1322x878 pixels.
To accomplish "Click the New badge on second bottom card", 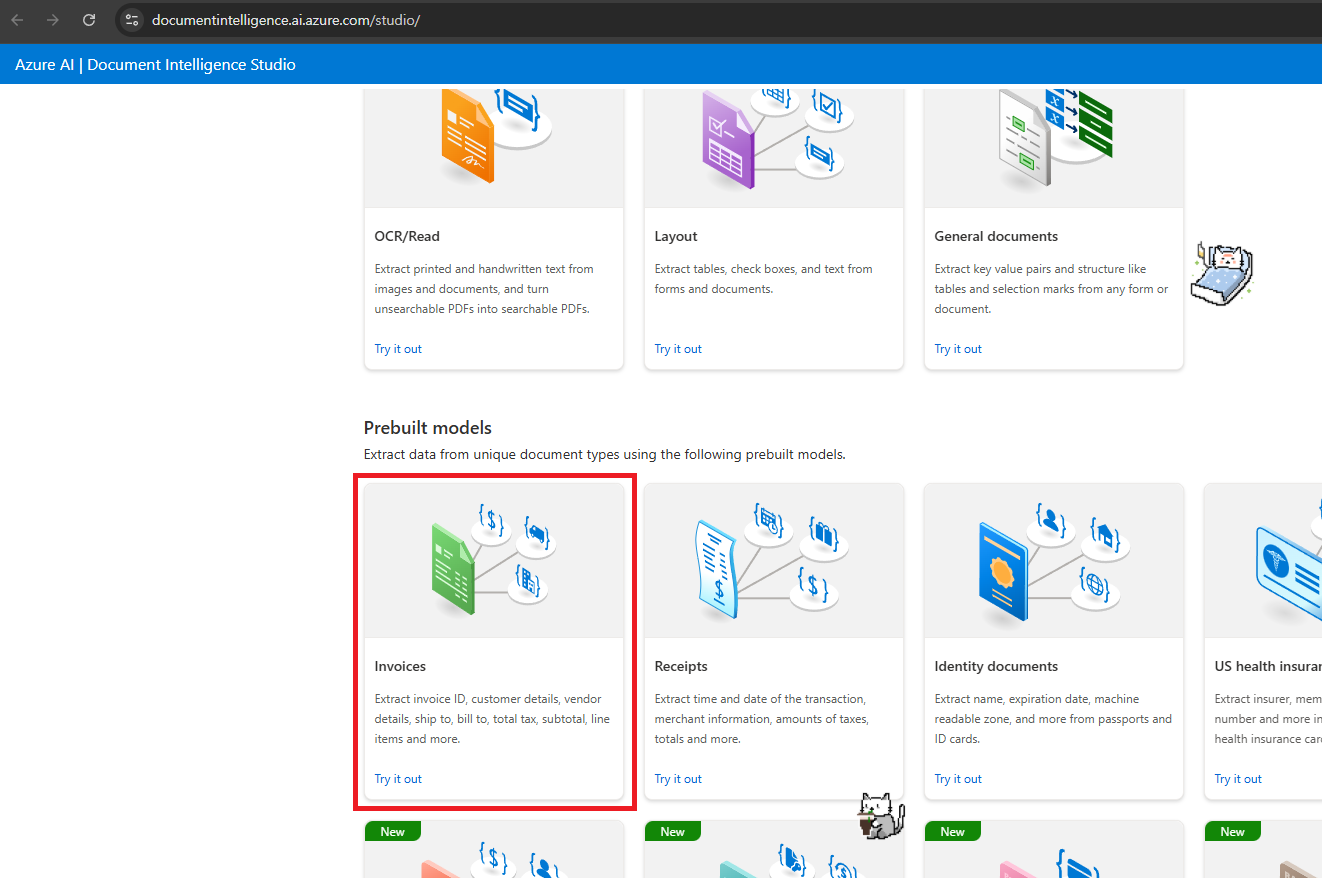I will [673, 831].
